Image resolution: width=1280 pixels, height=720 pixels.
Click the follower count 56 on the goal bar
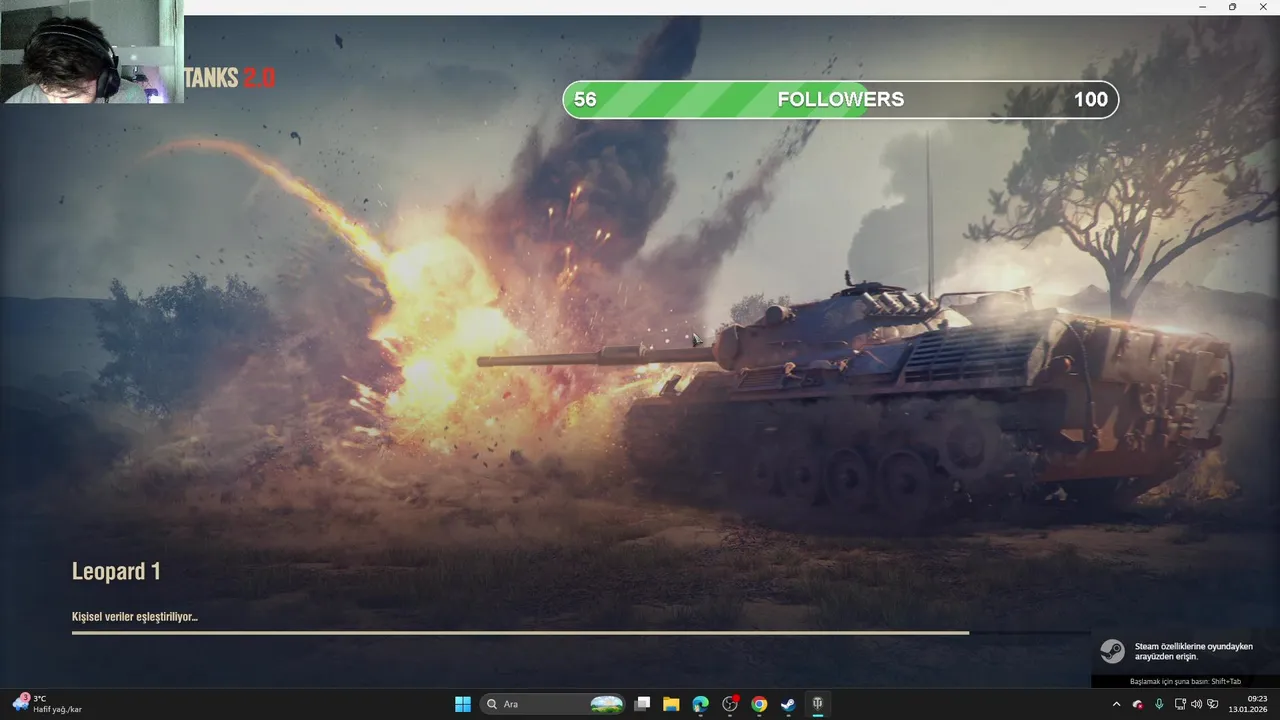585,99
